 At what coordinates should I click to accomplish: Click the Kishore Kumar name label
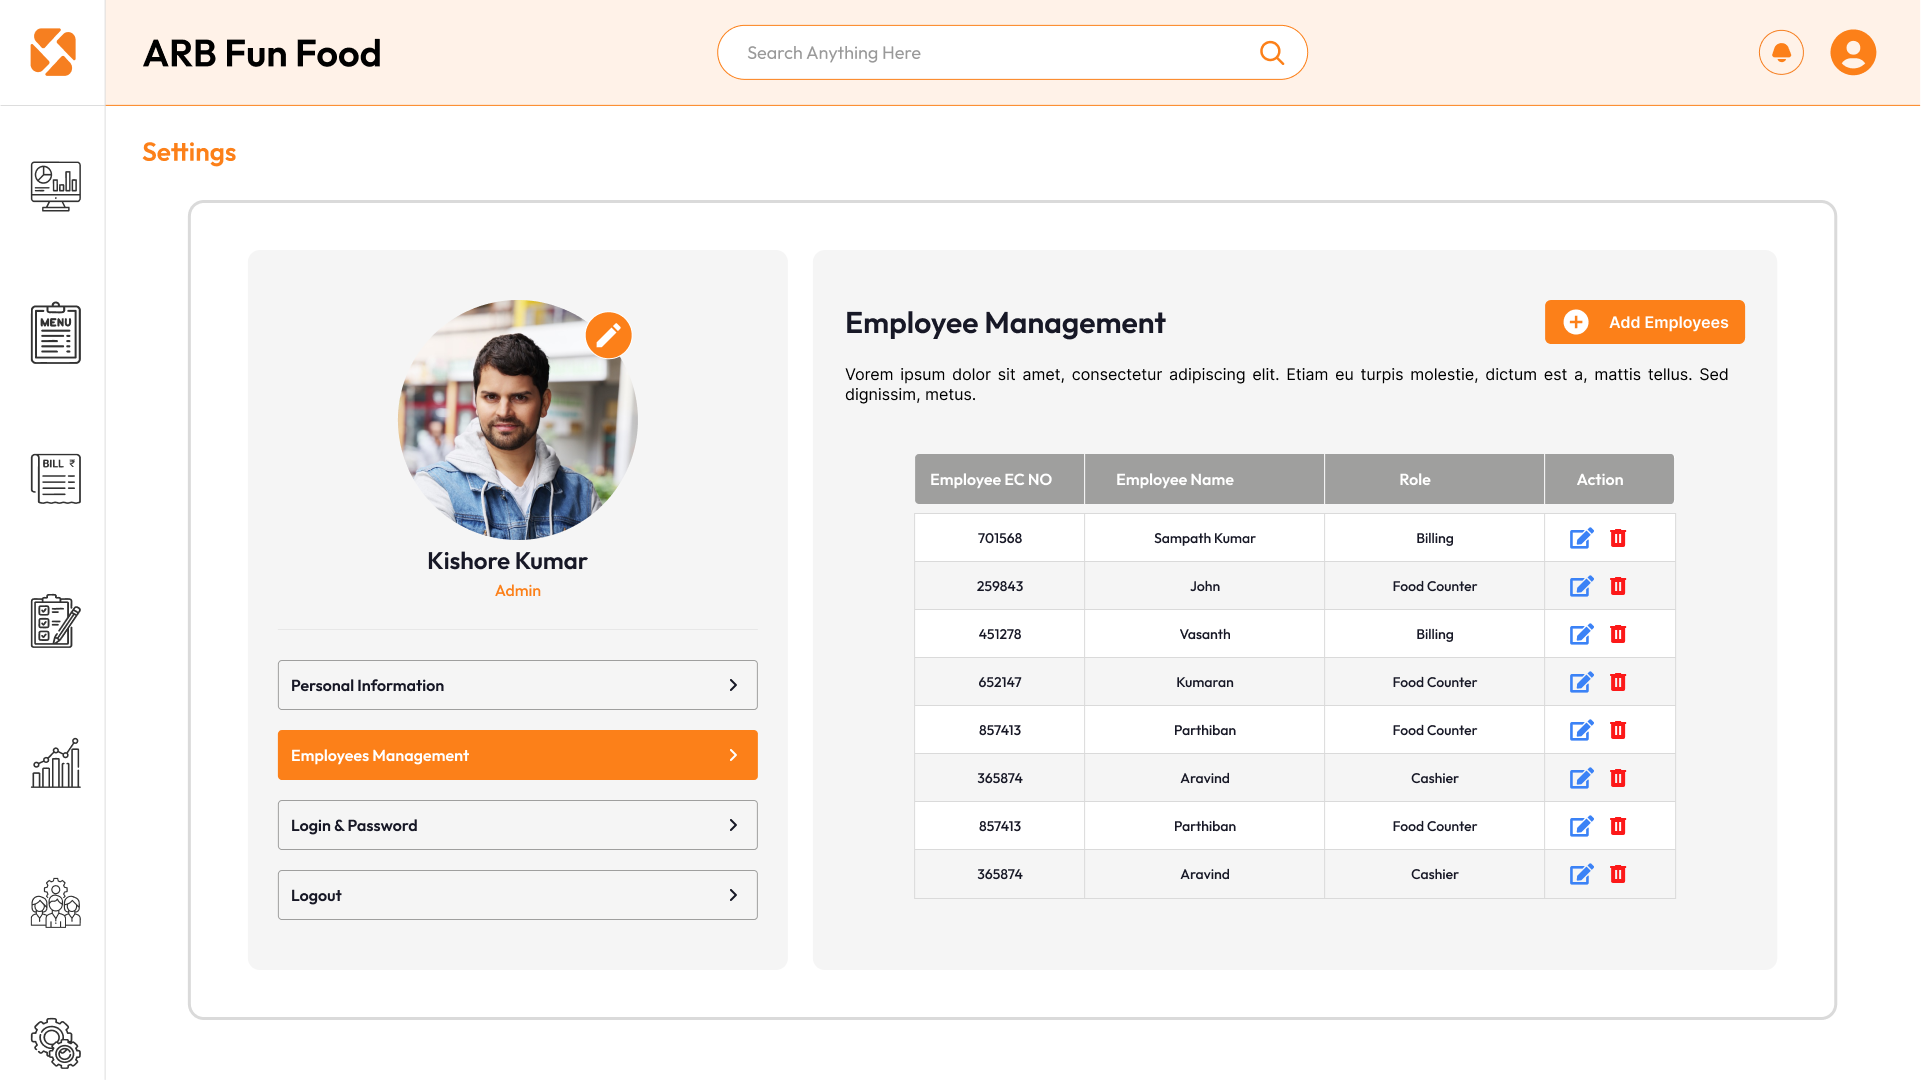[507, 561]
